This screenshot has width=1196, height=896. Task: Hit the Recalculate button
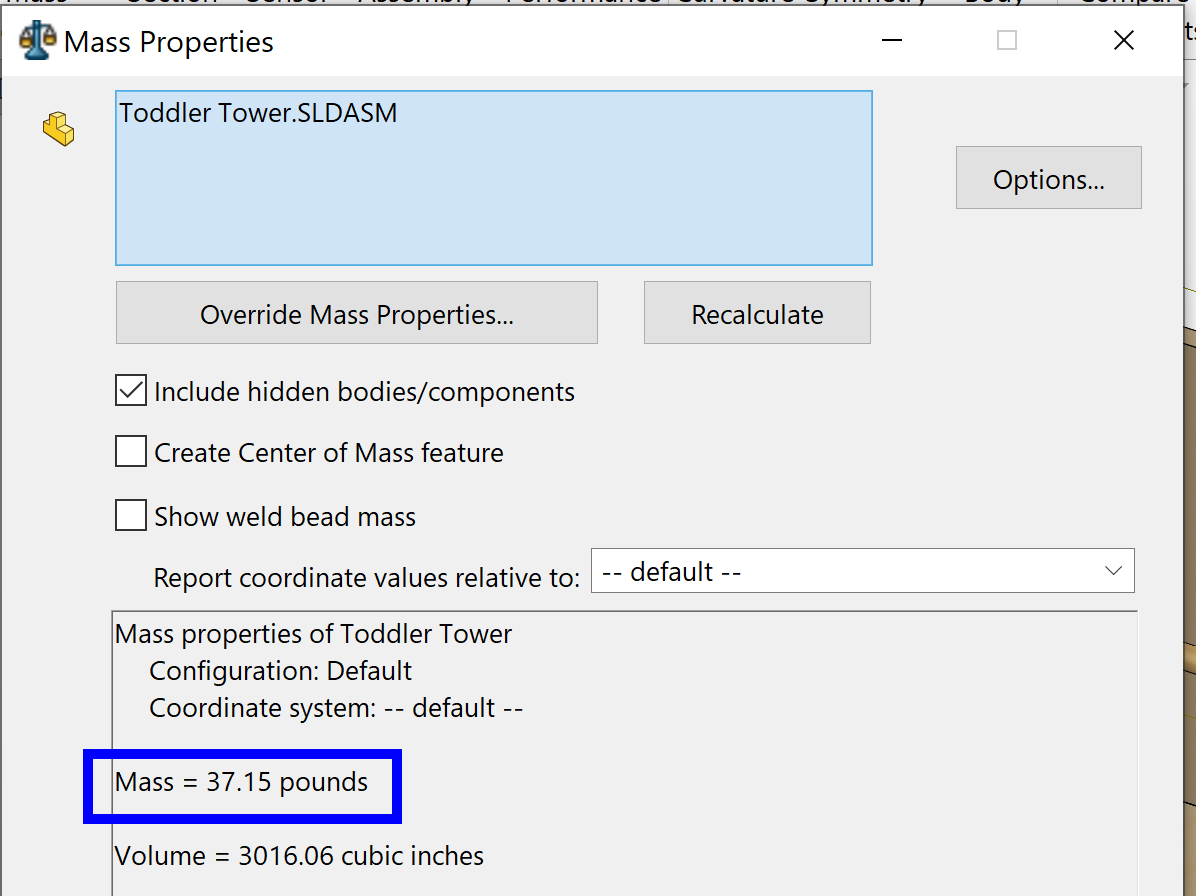pos(757,314)
